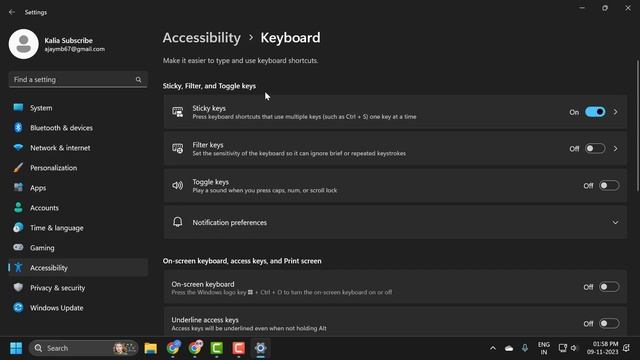
Task: Enable the Underline access keys toggle
Action: [x=609, y=324]
